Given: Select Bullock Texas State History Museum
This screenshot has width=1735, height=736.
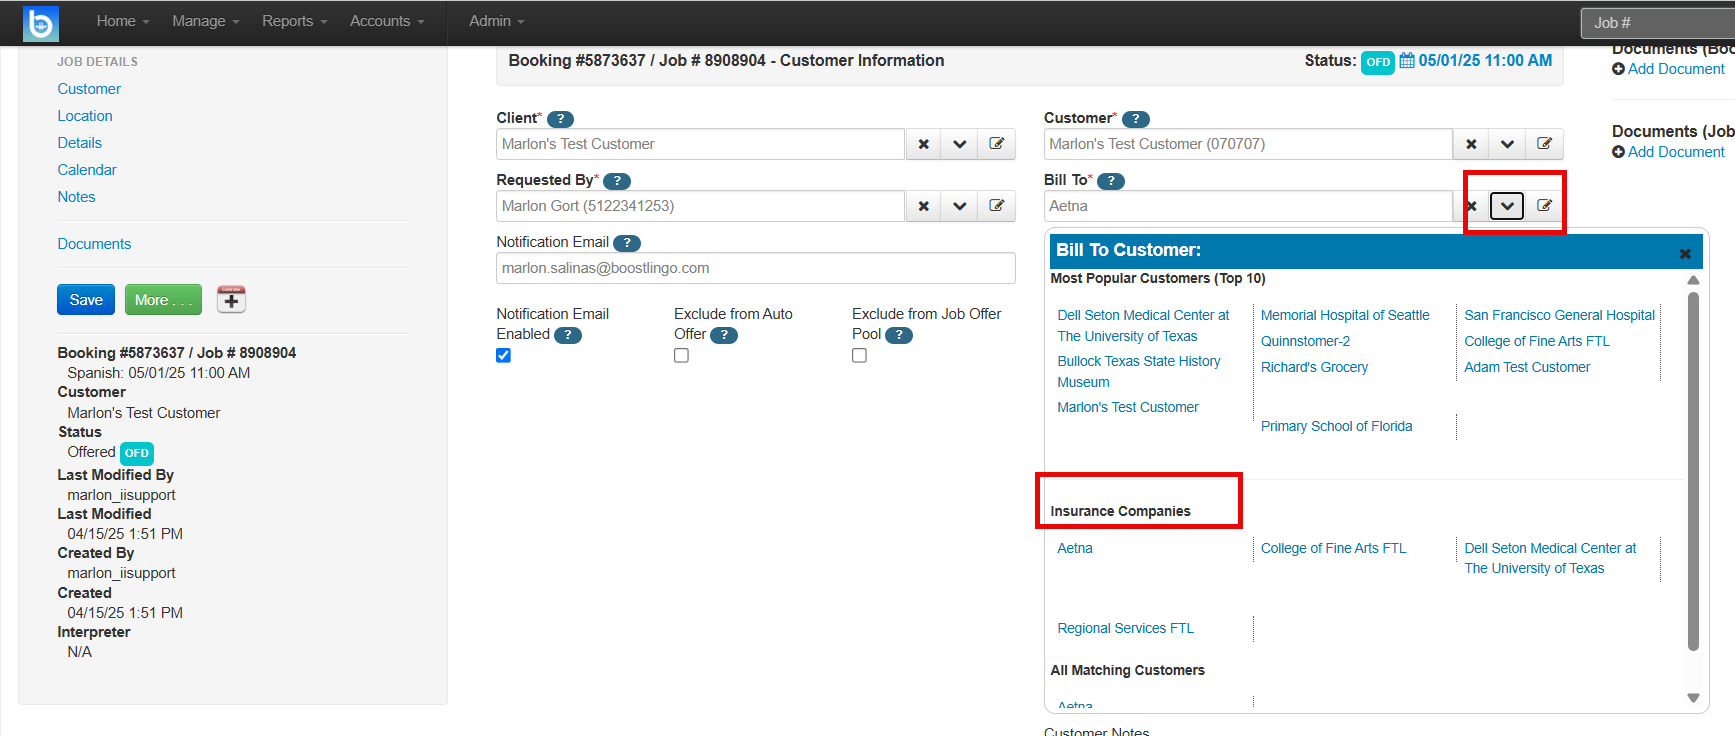Looking at the screenshot, I should [1139, 372].
